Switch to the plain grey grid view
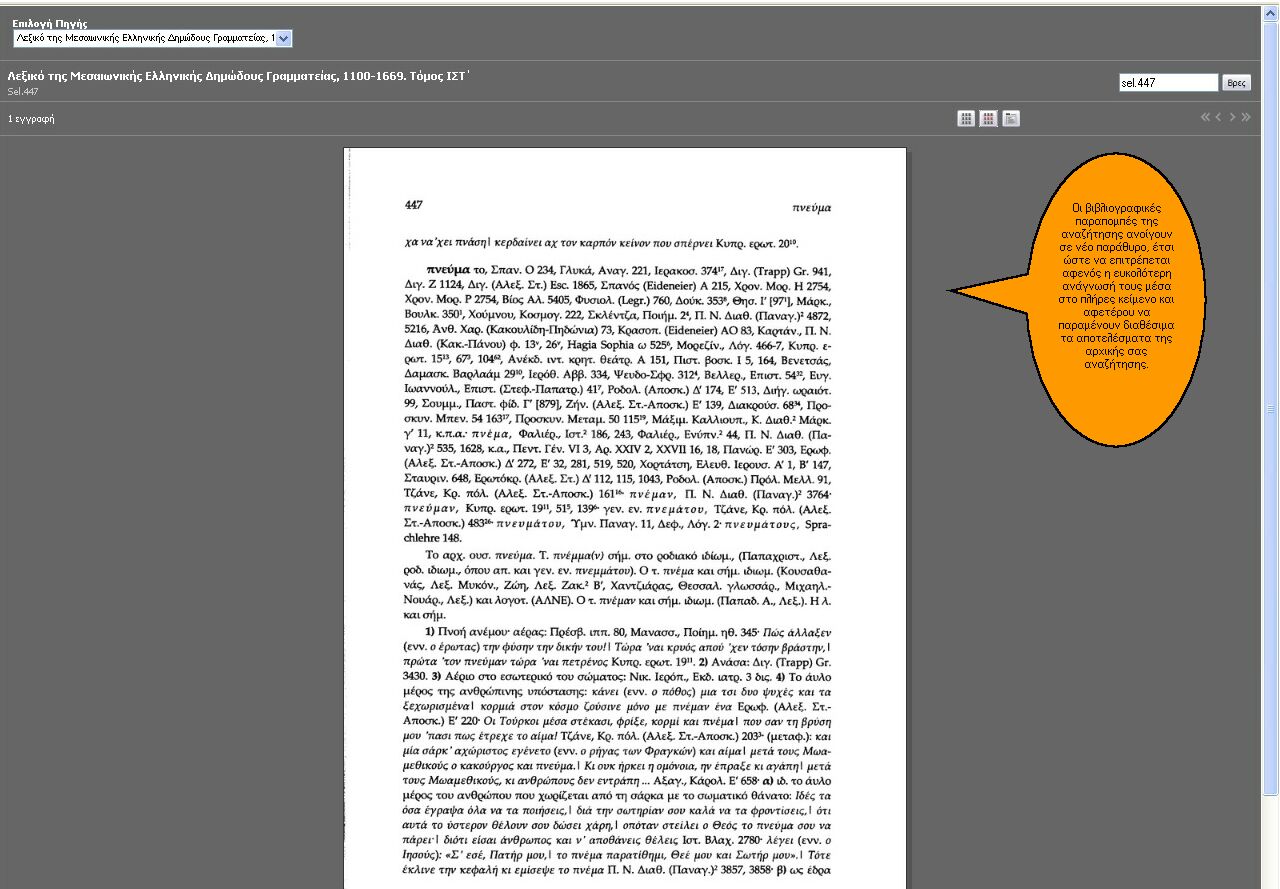Viewport: 1280px width, 889px height. [966, 119]
